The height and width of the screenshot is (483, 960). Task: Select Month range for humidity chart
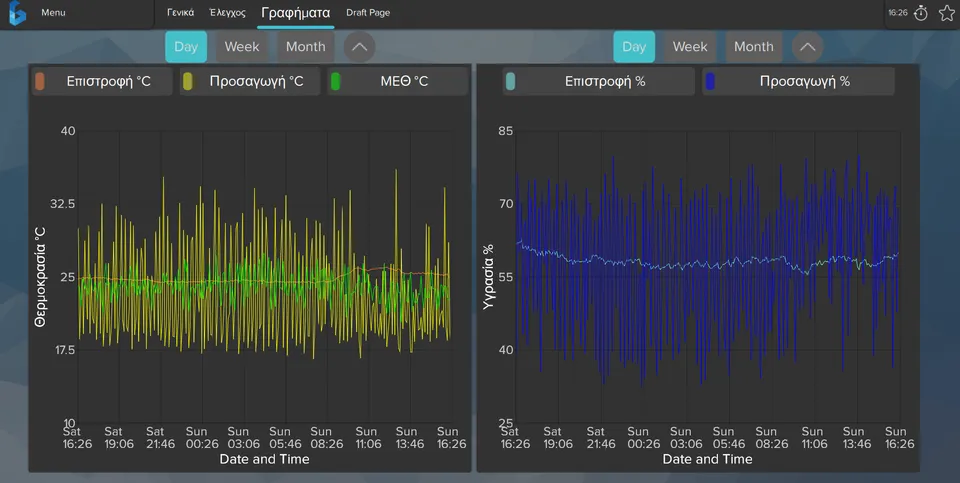754,47
